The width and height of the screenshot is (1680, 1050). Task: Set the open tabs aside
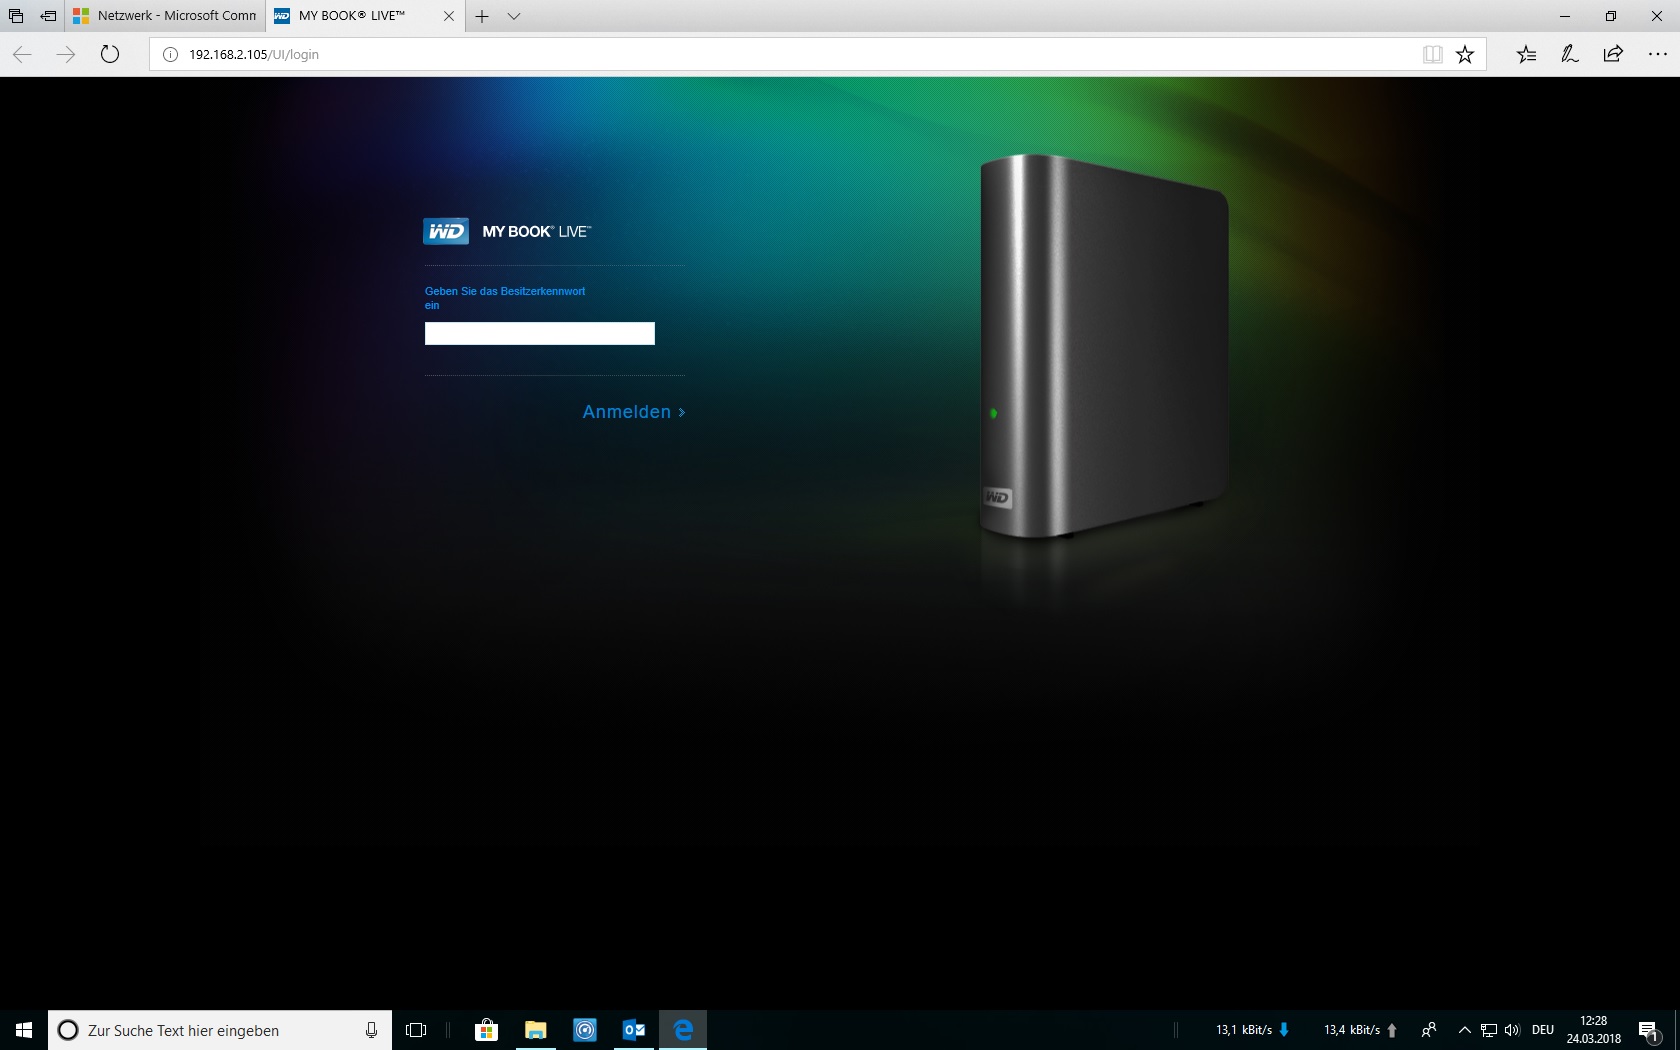[x=48, y=16]
